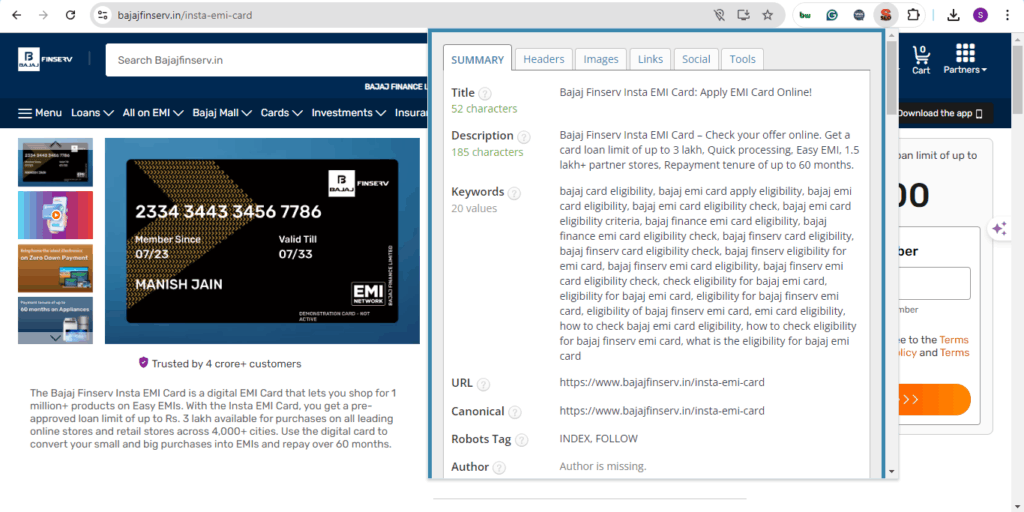Viewport: 1024px width, 512px height.
Task: Open the active SEO Meta extension icon
Action: tap(886, 15)
